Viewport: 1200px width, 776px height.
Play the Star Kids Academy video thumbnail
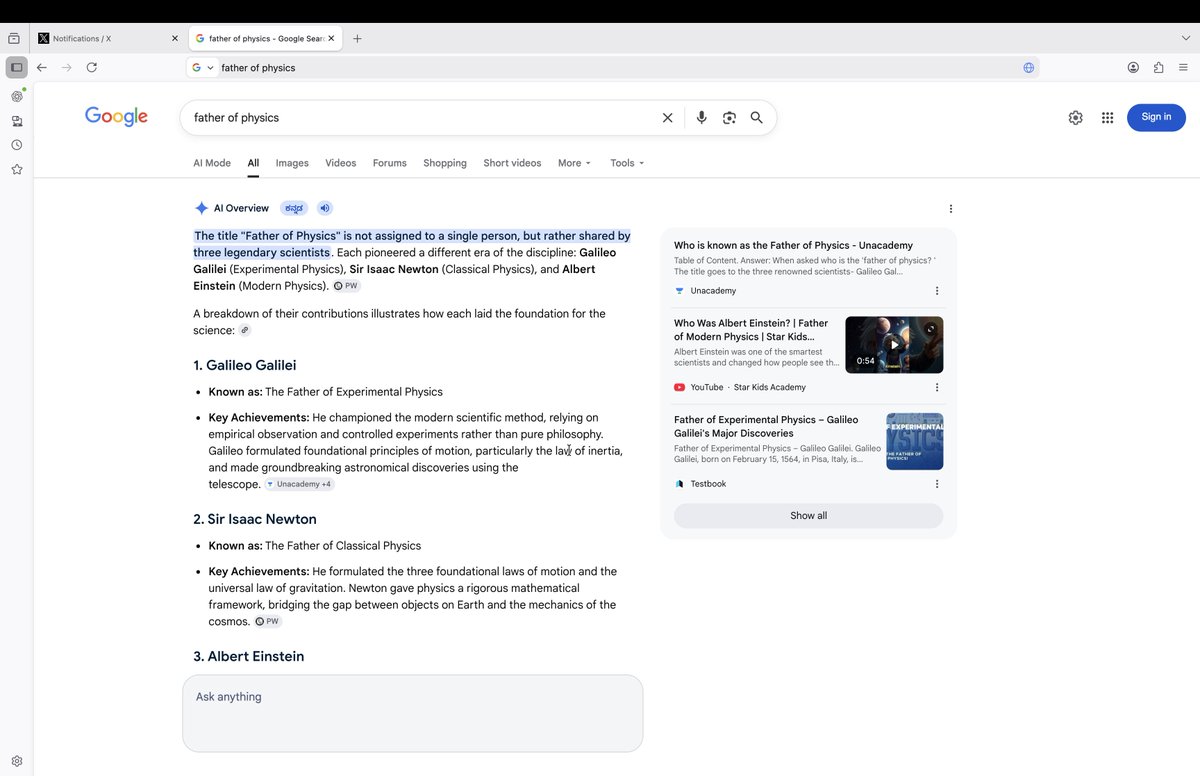894,345
